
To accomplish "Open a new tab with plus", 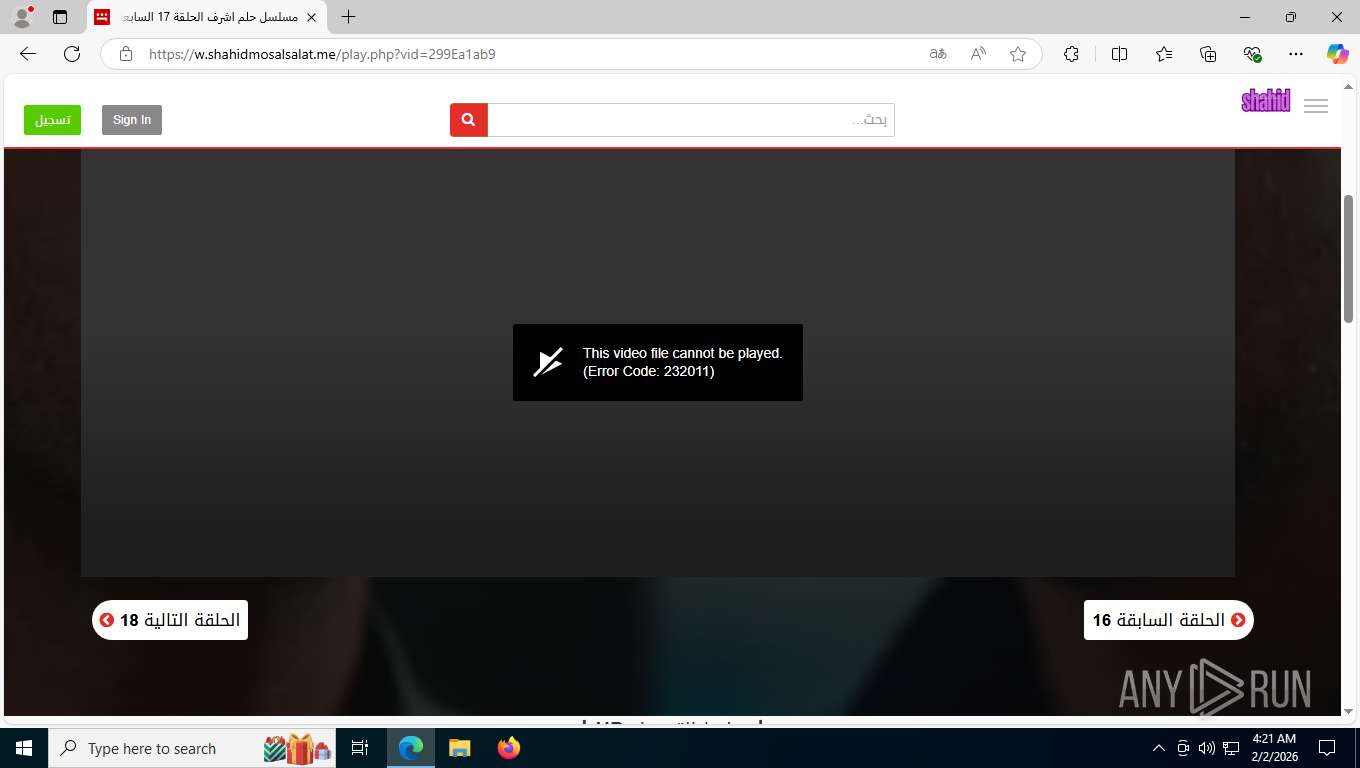I will pos(348,17).
